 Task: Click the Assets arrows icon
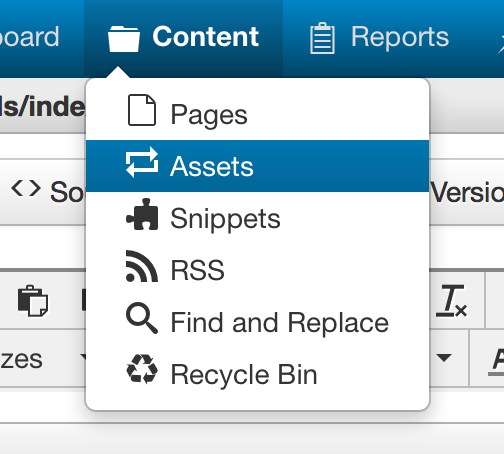point(142,162)
